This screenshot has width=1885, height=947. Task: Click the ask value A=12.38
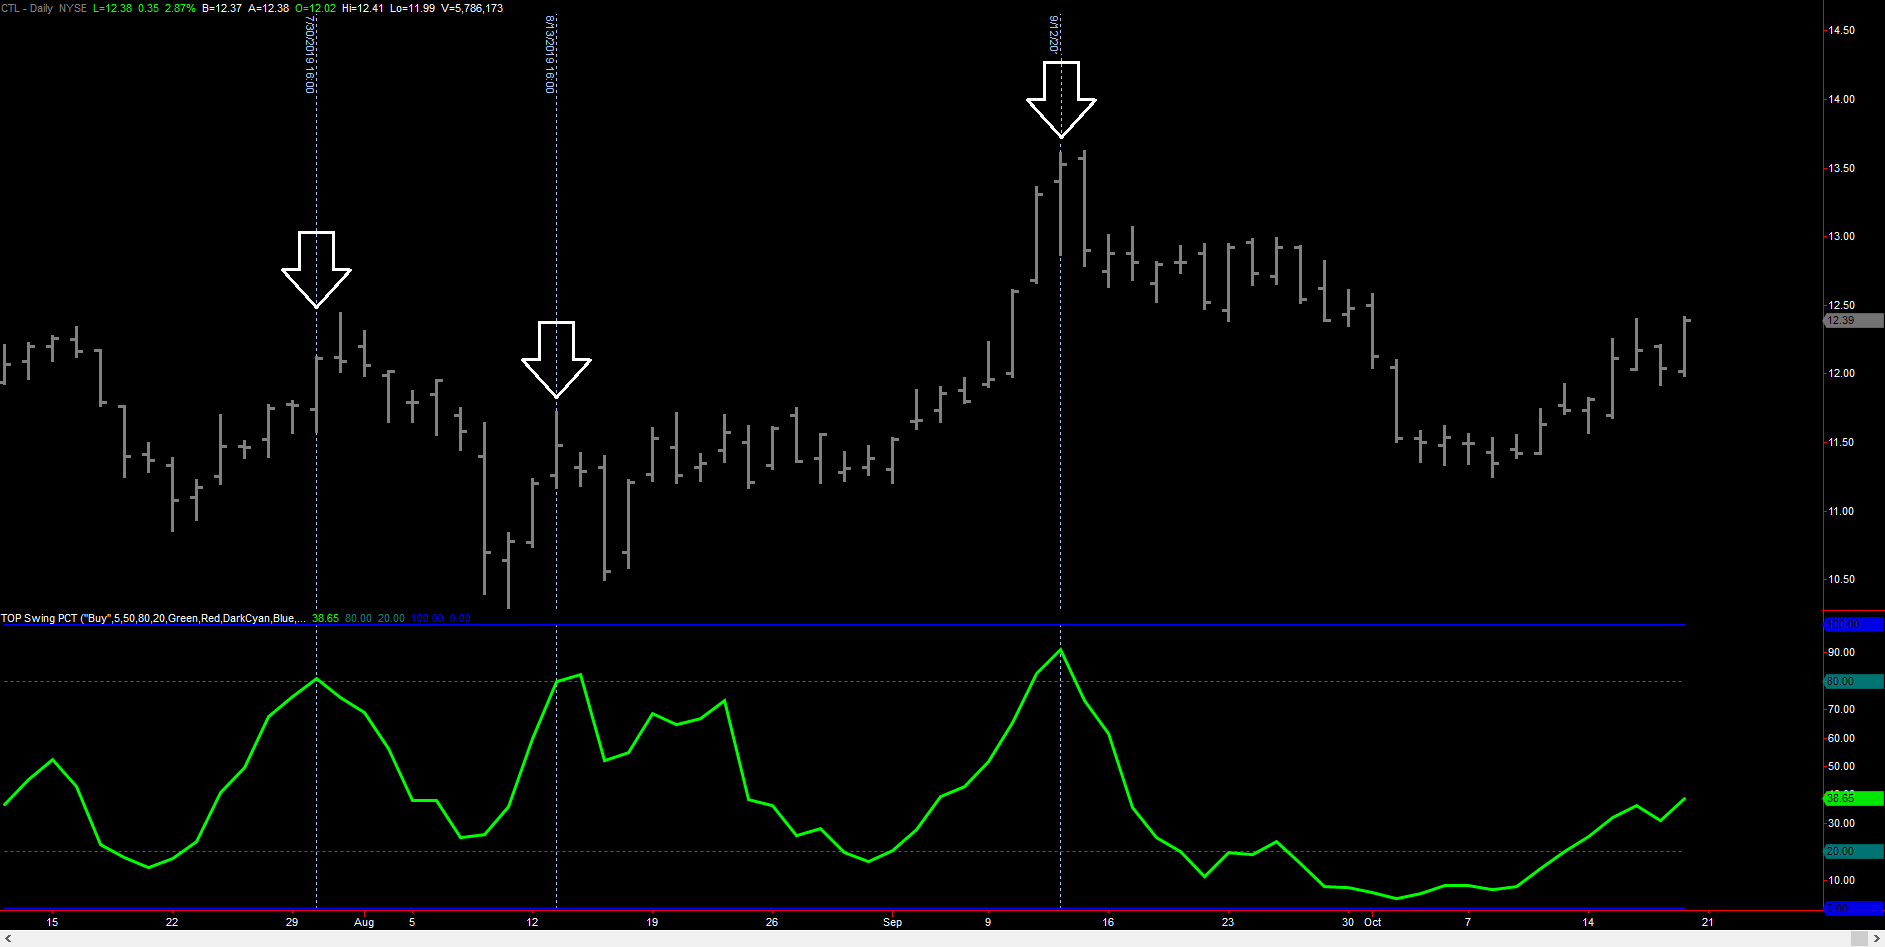point(268,8)
